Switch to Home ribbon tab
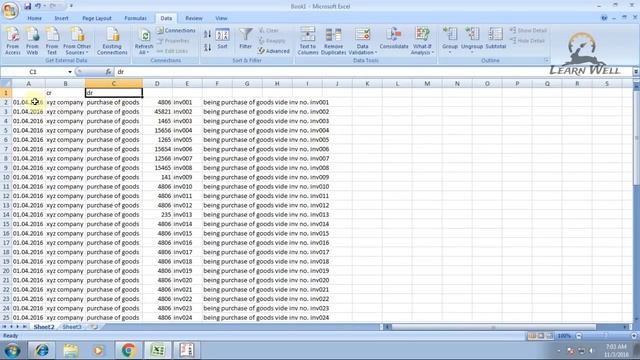Image resolution: width=640 pixels, height=360 pixels. [35, 18]
